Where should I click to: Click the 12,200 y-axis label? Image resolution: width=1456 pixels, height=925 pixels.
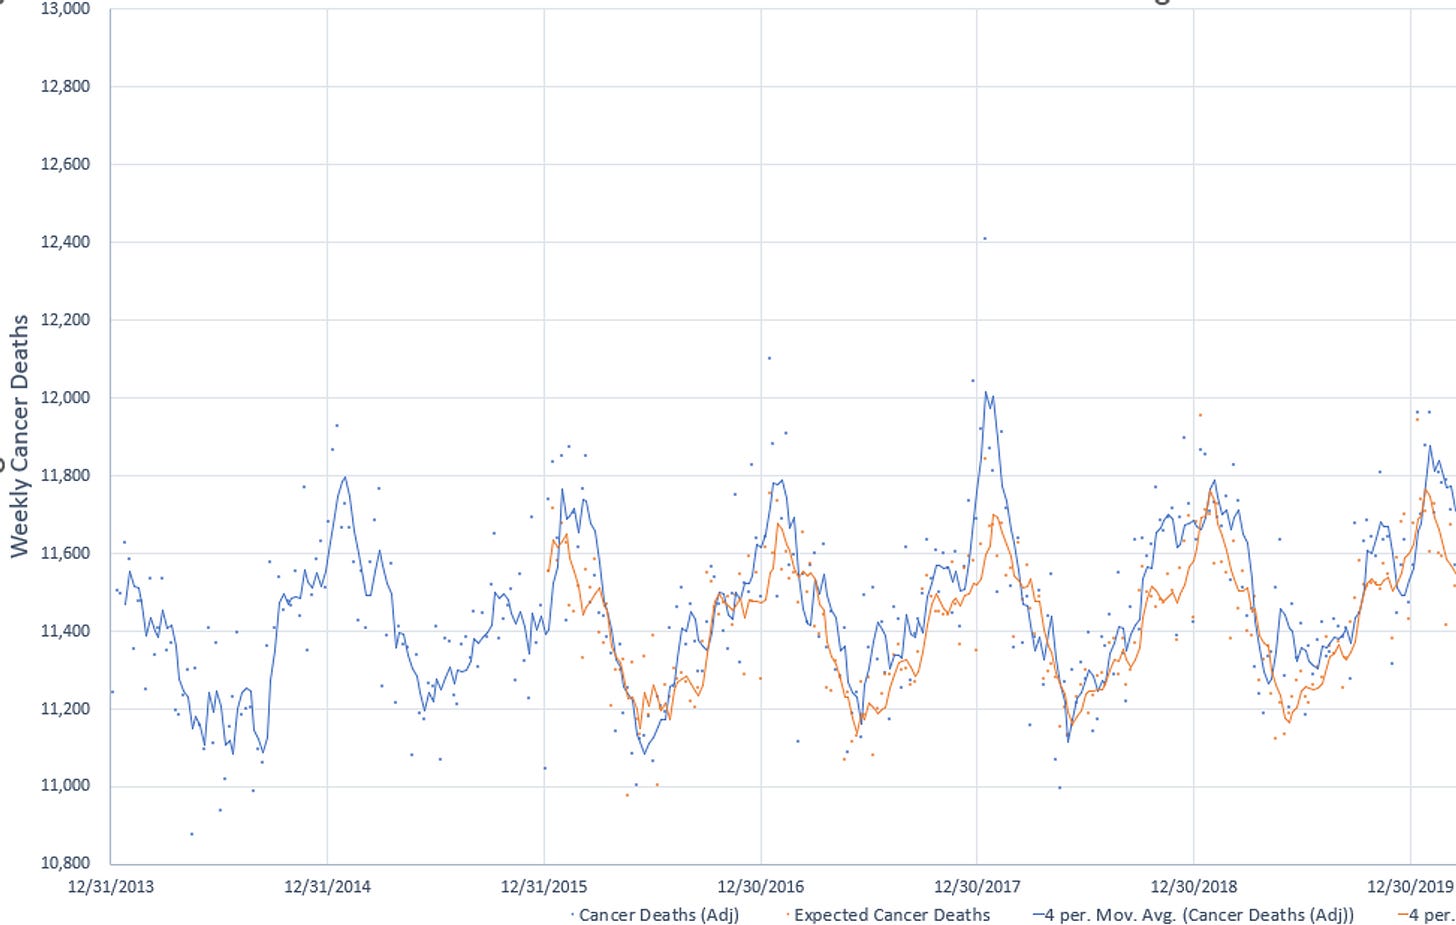(x=65, y=320)
